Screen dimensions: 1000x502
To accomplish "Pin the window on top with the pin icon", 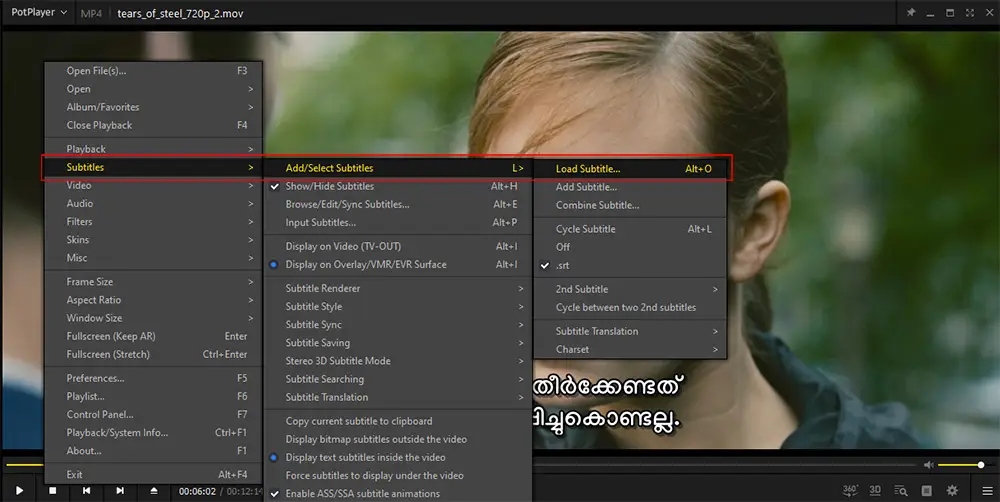I will pyautogui.click(x=910, y=13).
